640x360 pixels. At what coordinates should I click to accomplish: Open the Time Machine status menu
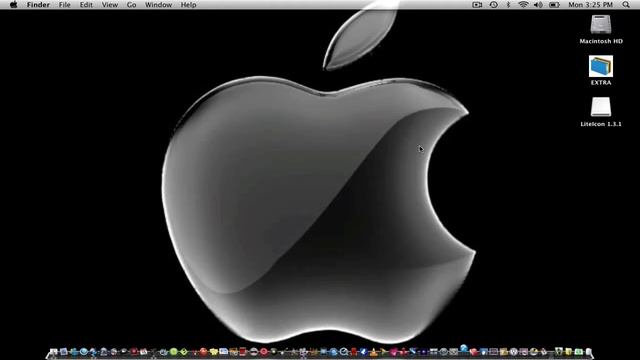click(493, 5)
